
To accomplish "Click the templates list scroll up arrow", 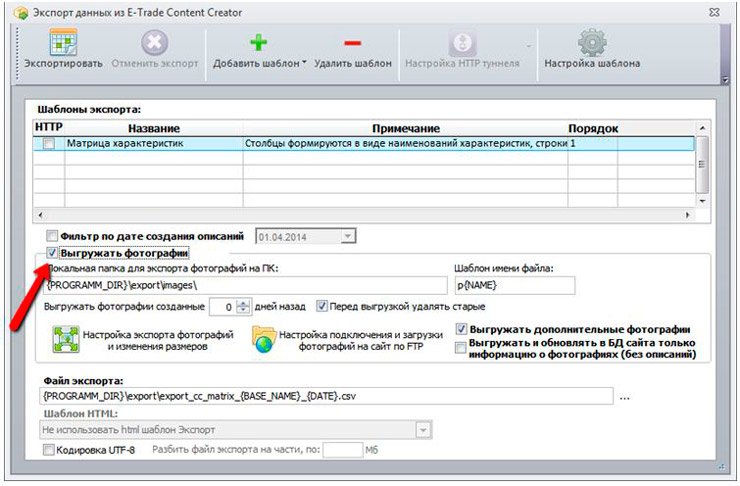I will coord(702,128).
